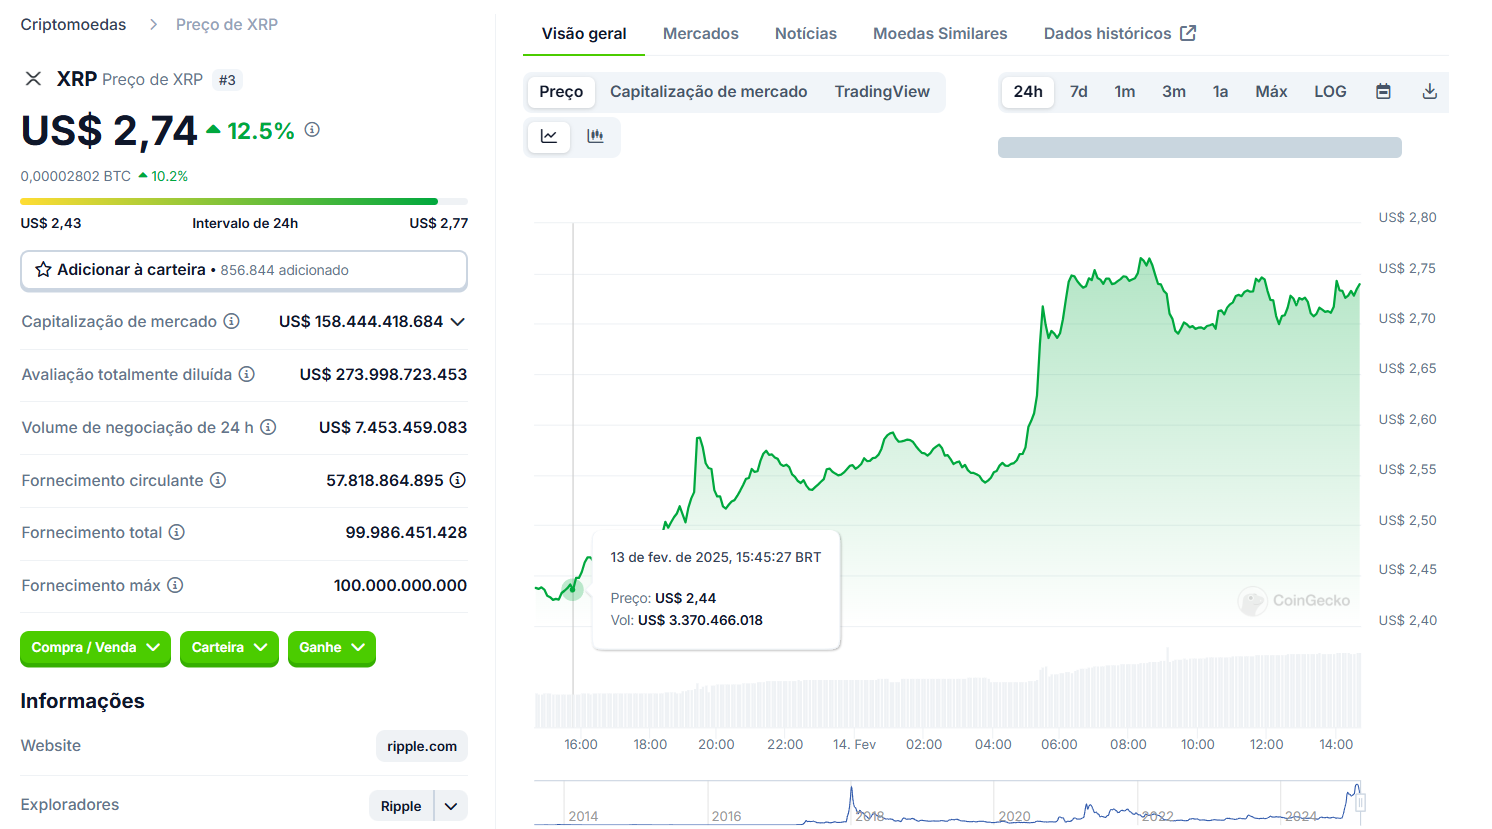Click the Informações section heading
The width and height of the screenshot is (1492, 829).
point(83,701)
